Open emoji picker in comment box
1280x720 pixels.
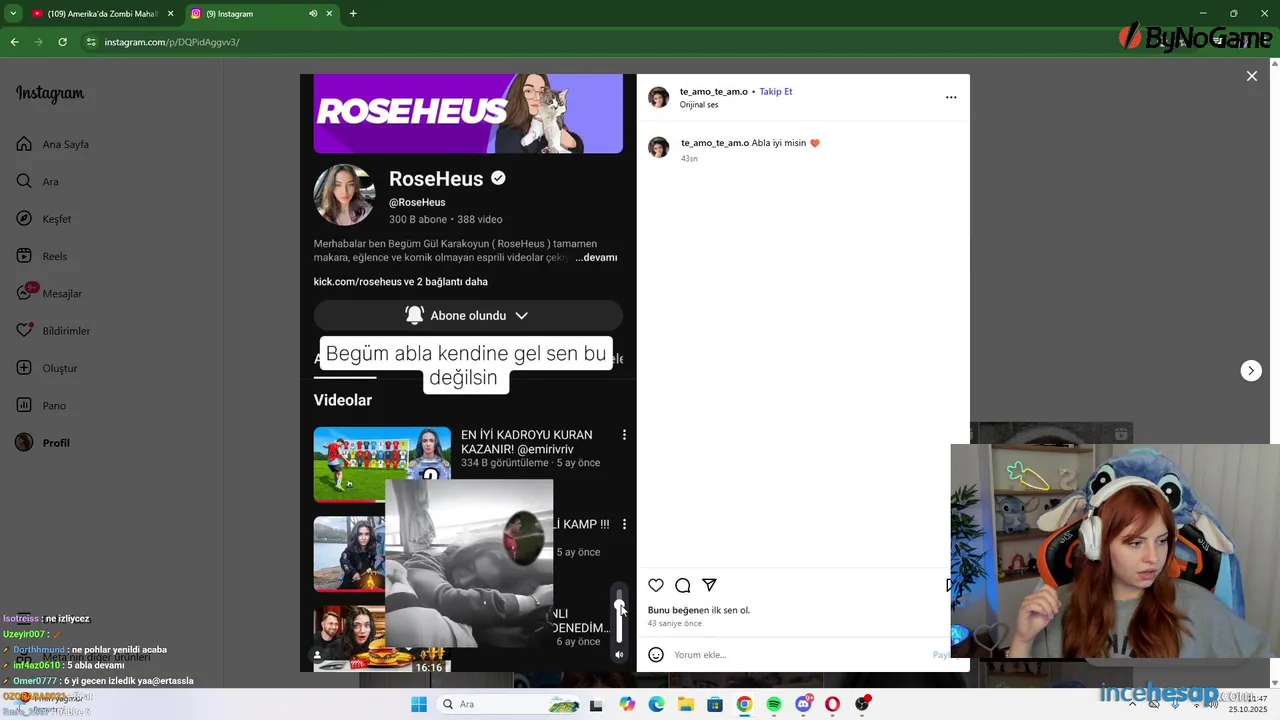(x=656, y=655)
